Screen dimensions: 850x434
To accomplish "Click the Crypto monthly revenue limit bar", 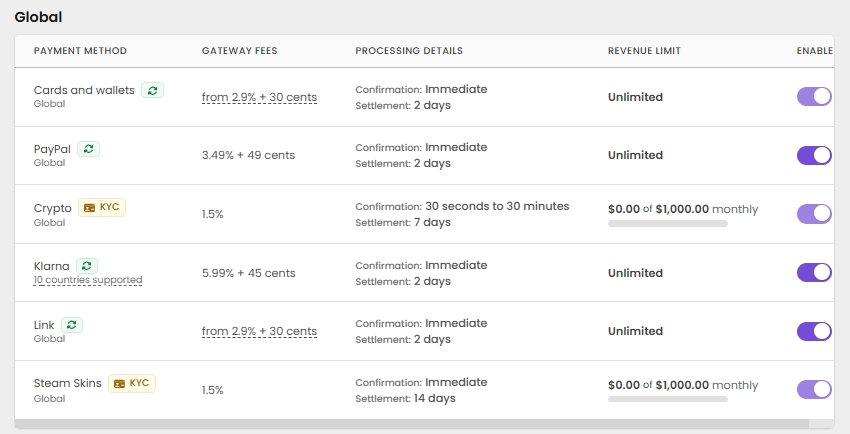I will click(667, 224).
